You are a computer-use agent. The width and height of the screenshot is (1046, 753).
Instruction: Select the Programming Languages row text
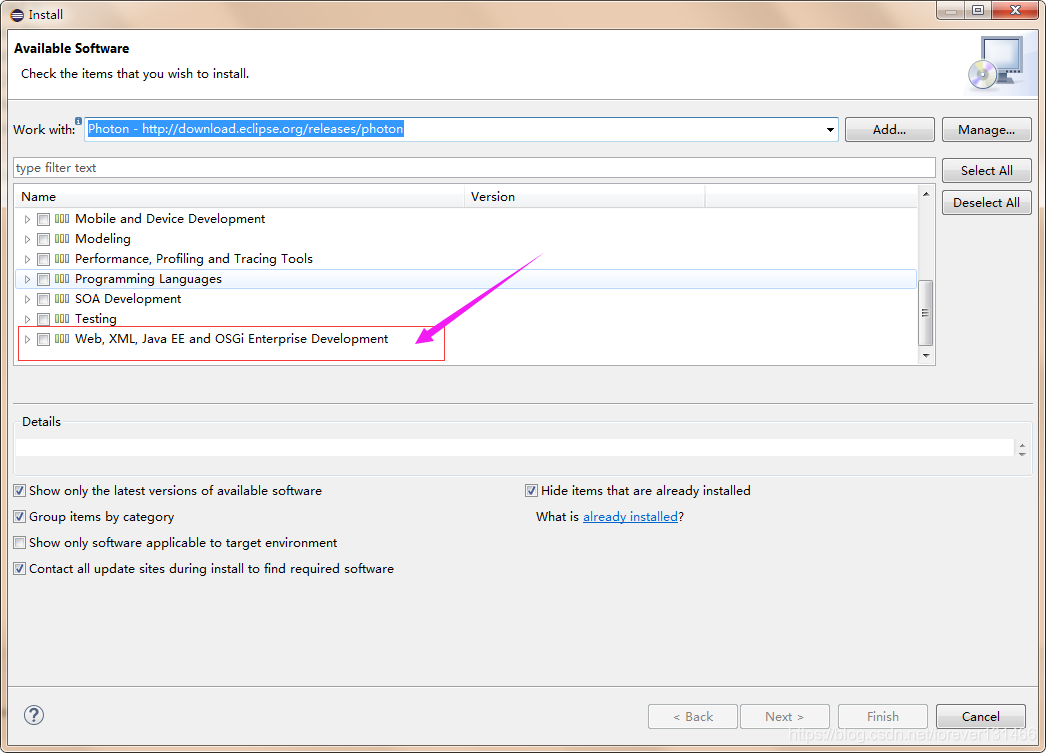click(148, 279)
